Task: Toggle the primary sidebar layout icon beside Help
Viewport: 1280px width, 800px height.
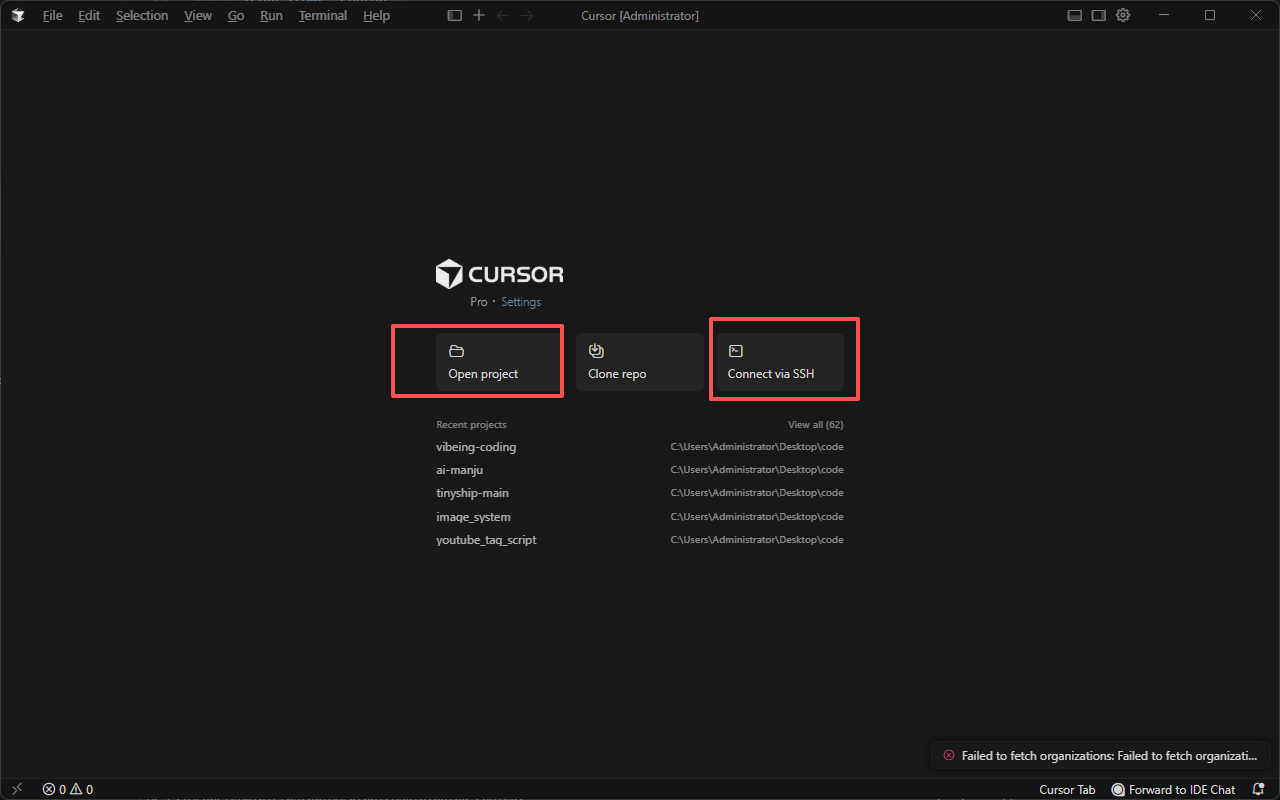Action: tap(455, 15)
